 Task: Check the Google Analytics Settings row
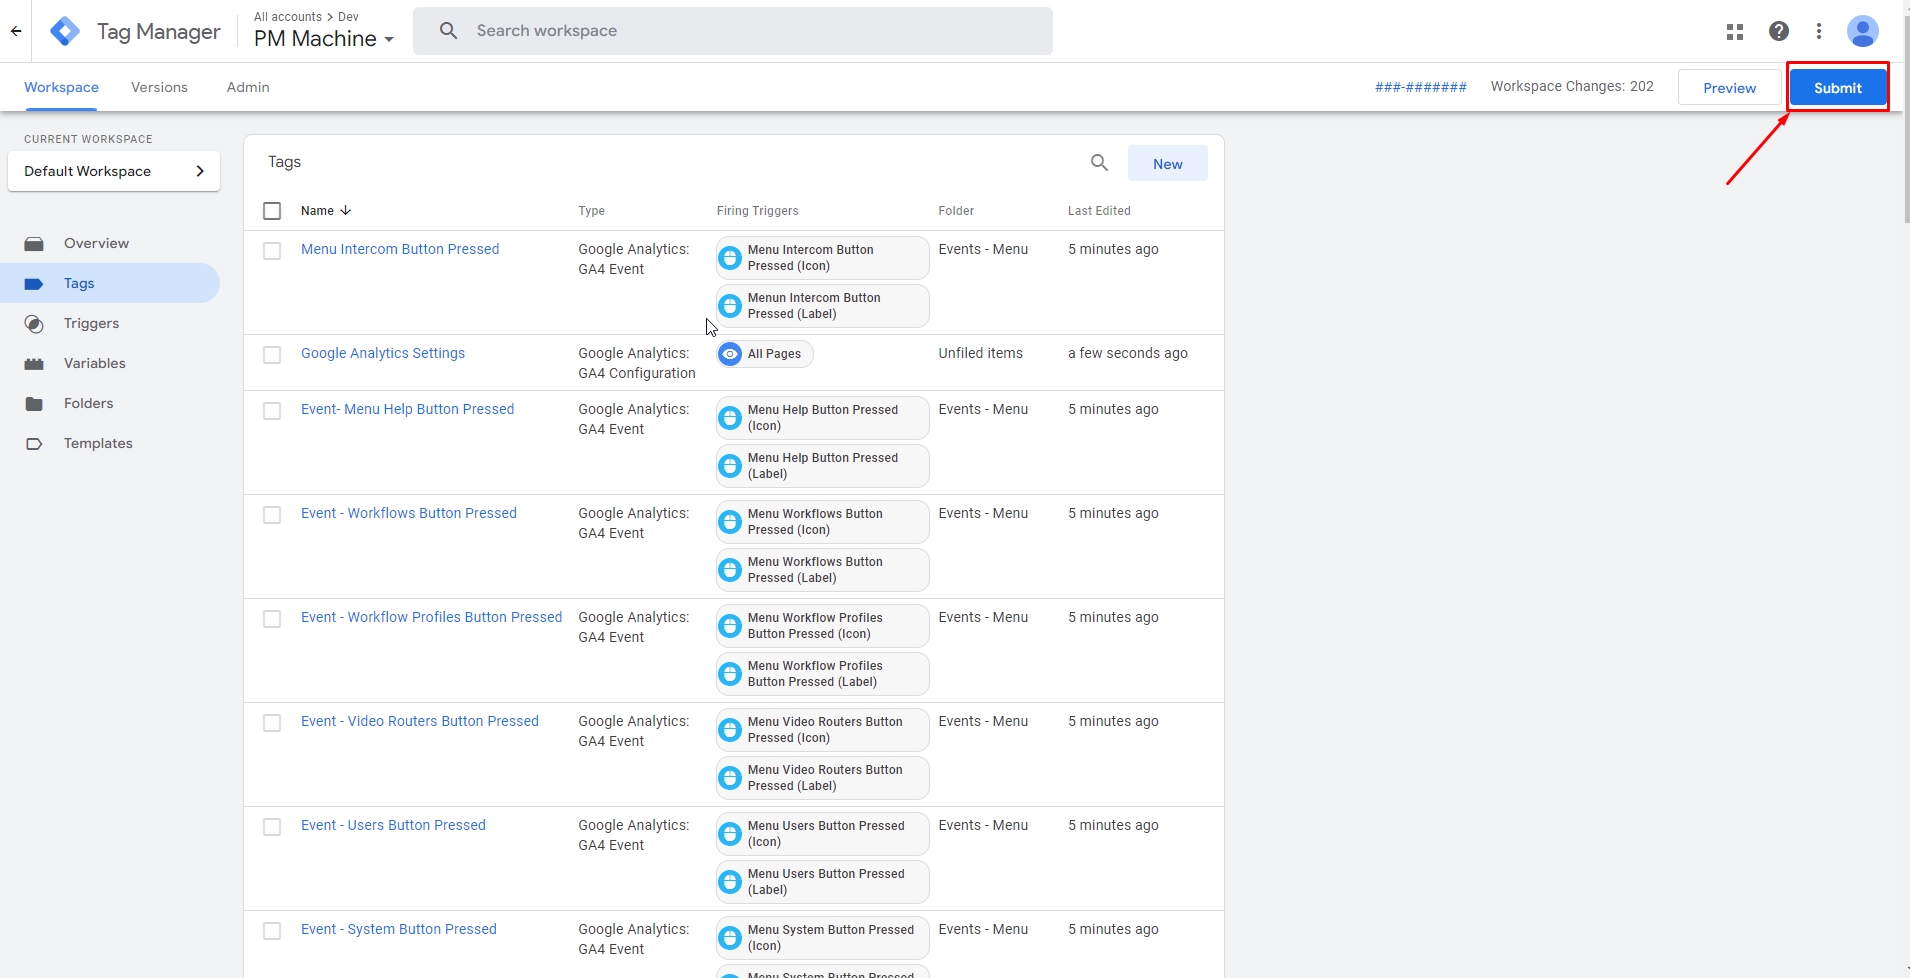272,355
